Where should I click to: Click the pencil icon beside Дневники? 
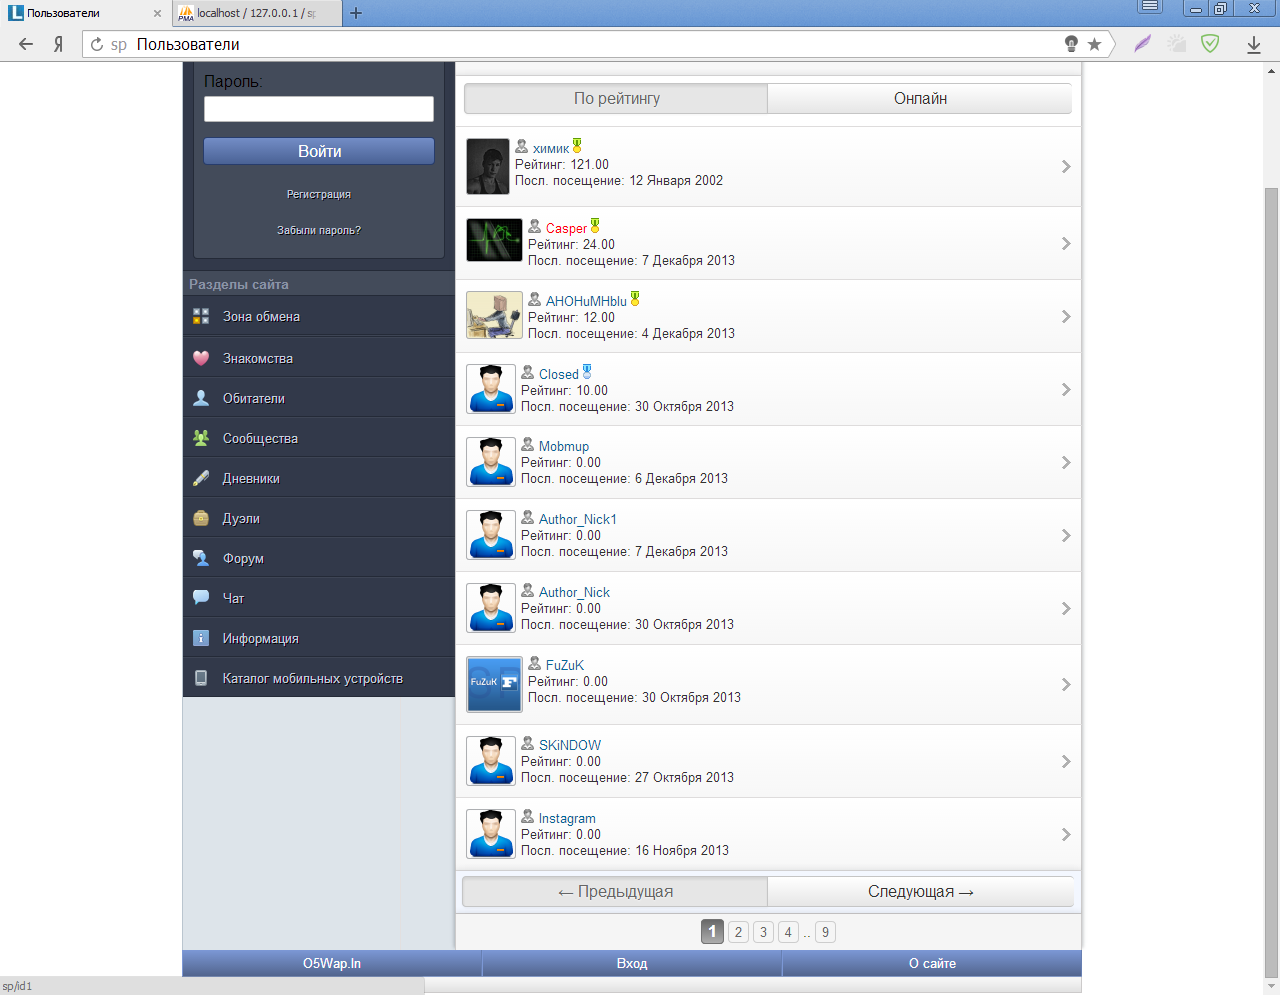(201, 478)
